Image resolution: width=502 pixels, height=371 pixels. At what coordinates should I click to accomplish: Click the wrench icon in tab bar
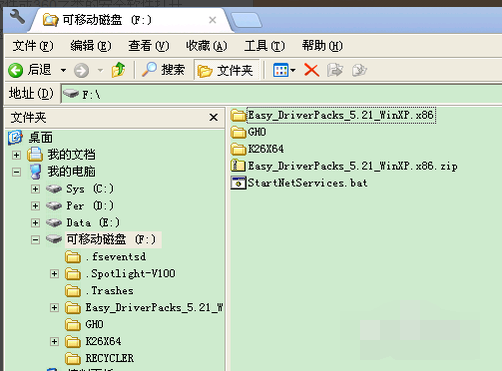(17, 17)
